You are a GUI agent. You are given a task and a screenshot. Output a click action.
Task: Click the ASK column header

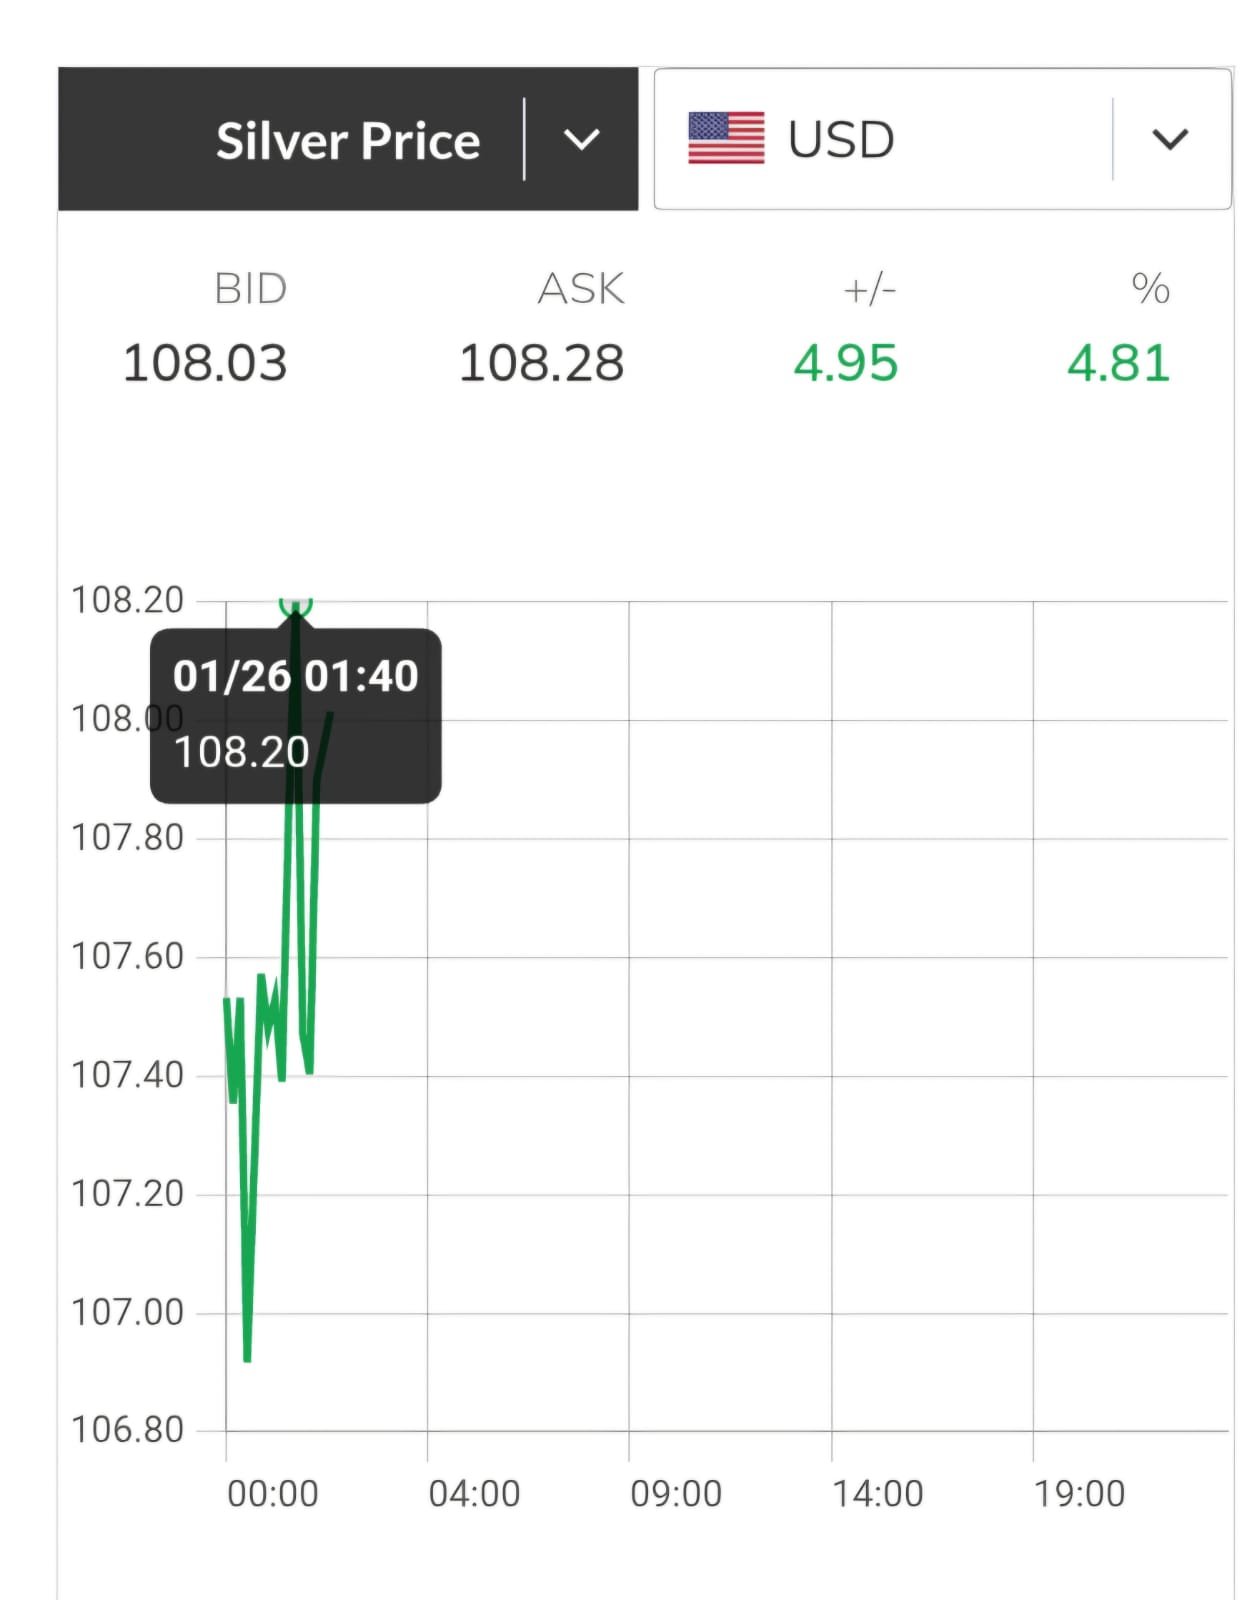point(581,289)
